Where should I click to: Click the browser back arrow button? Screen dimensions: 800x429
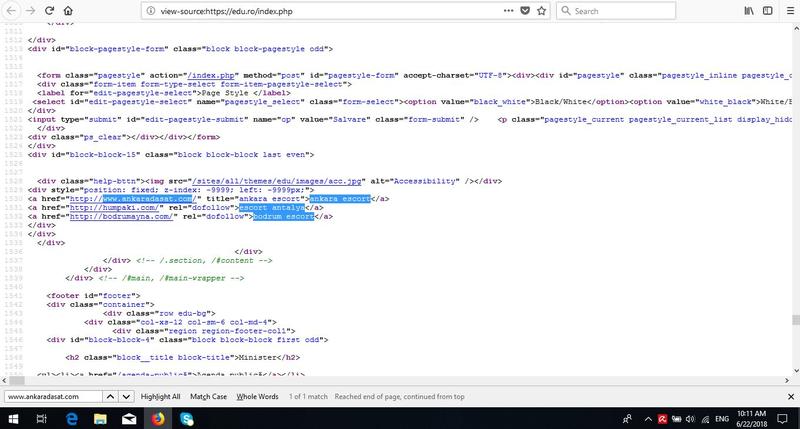coord(9,11)
